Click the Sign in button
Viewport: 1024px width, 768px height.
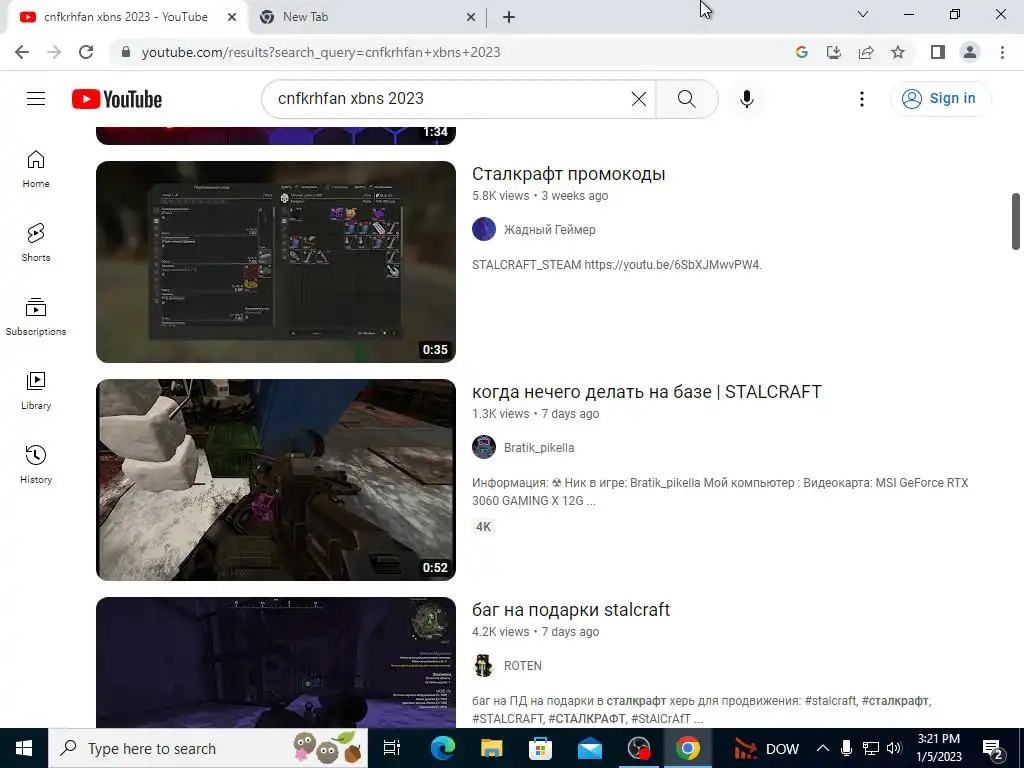[940, 99]
